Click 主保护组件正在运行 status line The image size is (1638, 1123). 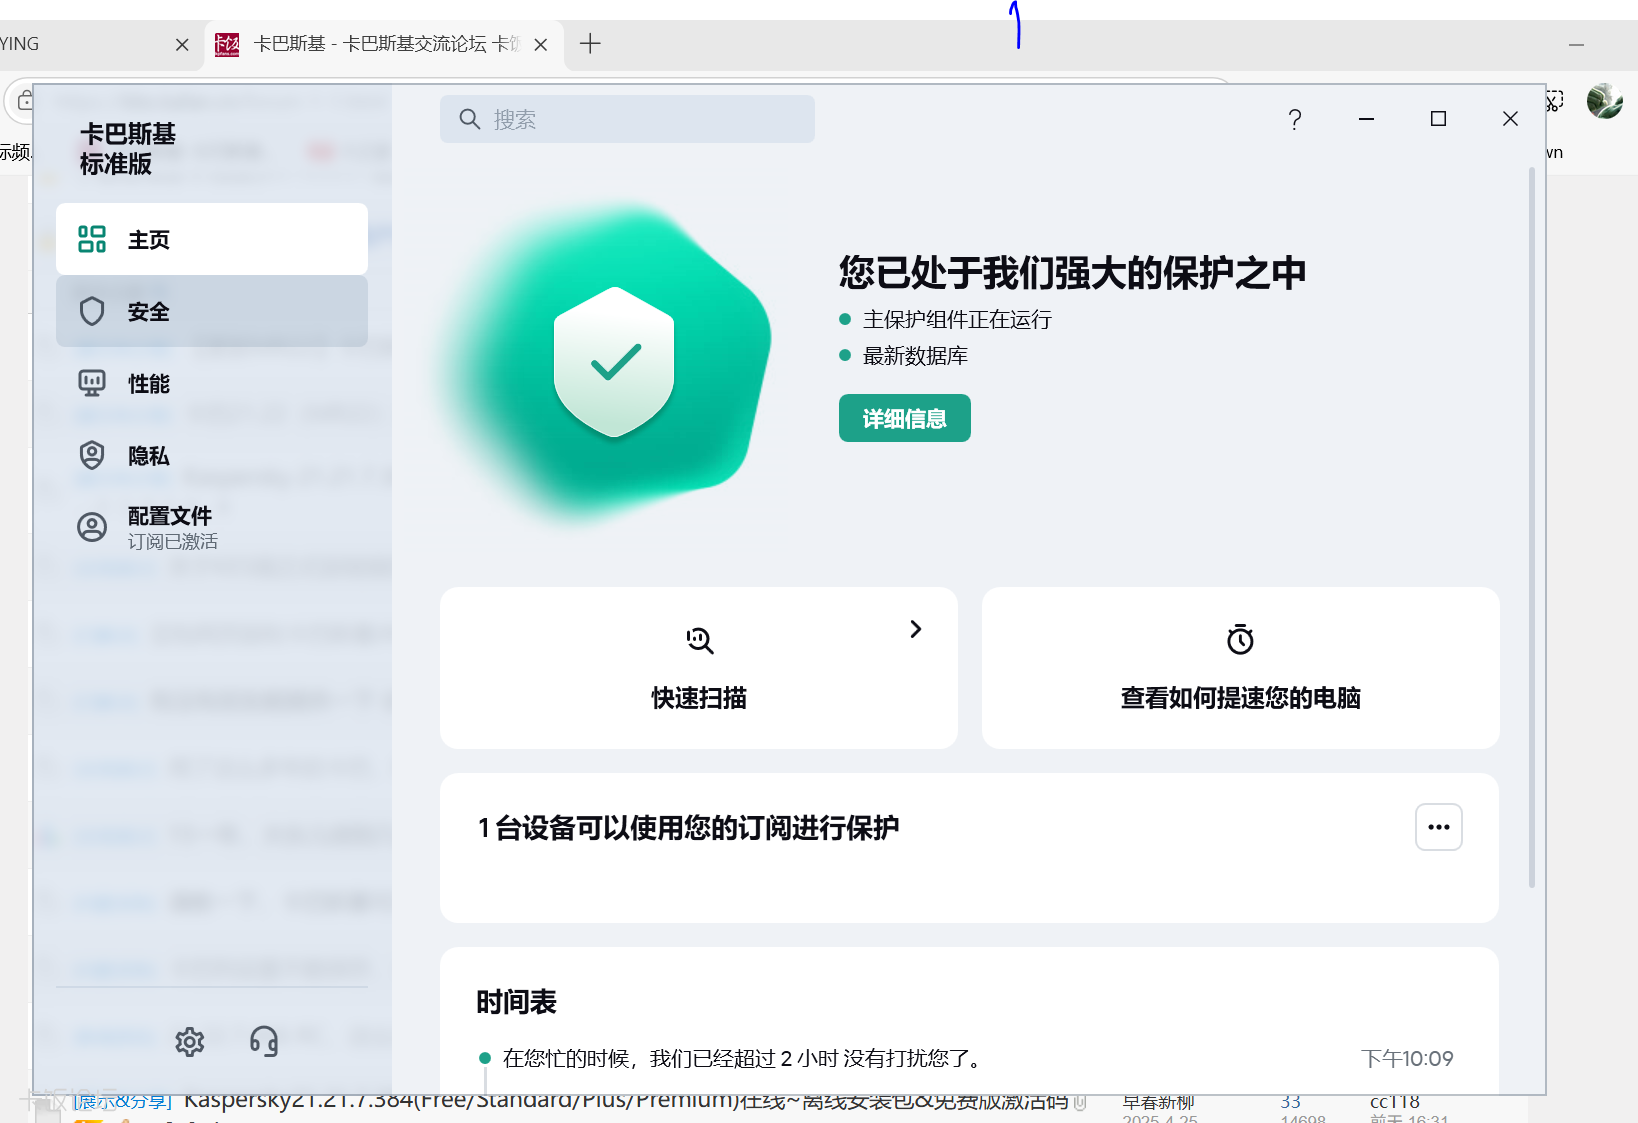[957, 319]
